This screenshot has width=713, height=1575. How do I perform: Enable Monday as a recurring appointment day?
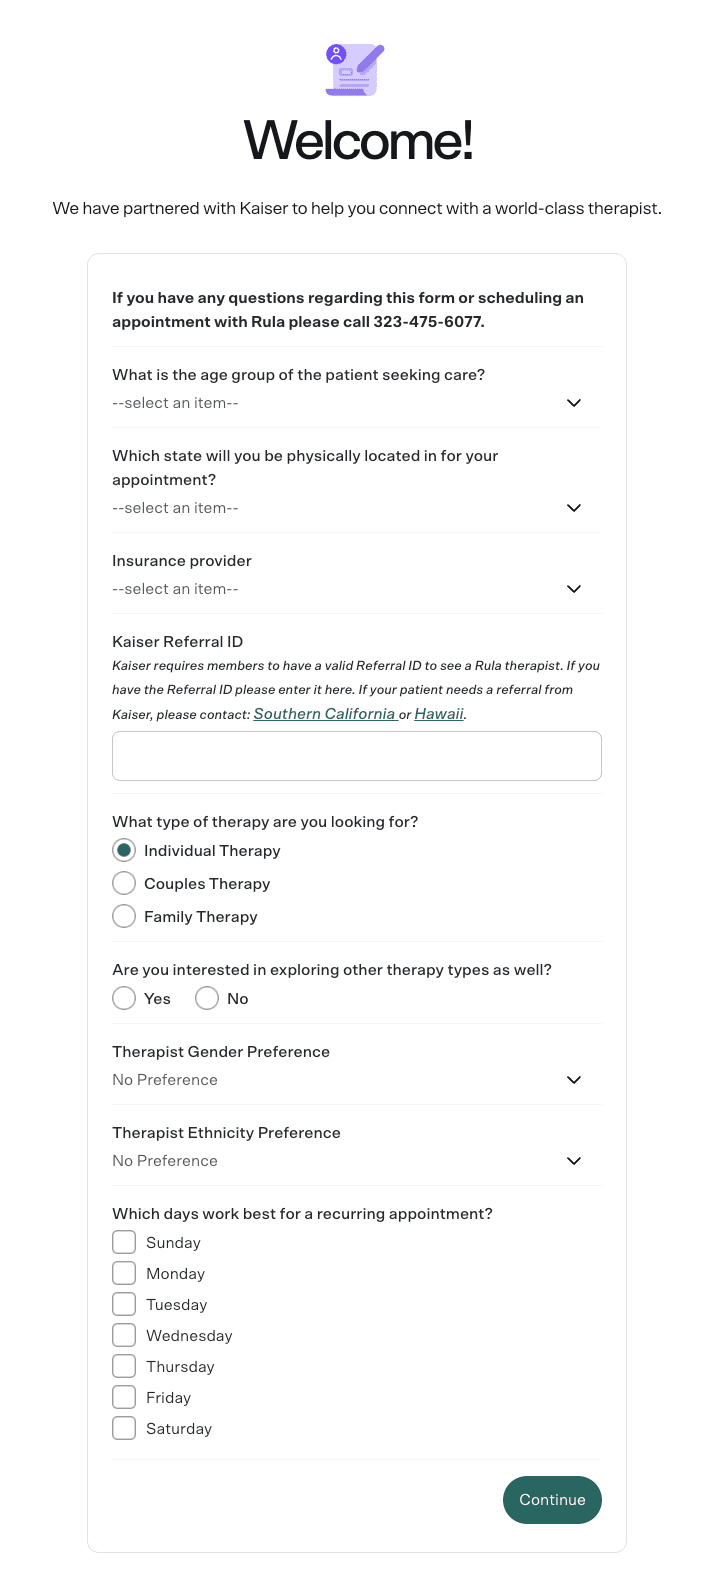(x=123, y=1272)
